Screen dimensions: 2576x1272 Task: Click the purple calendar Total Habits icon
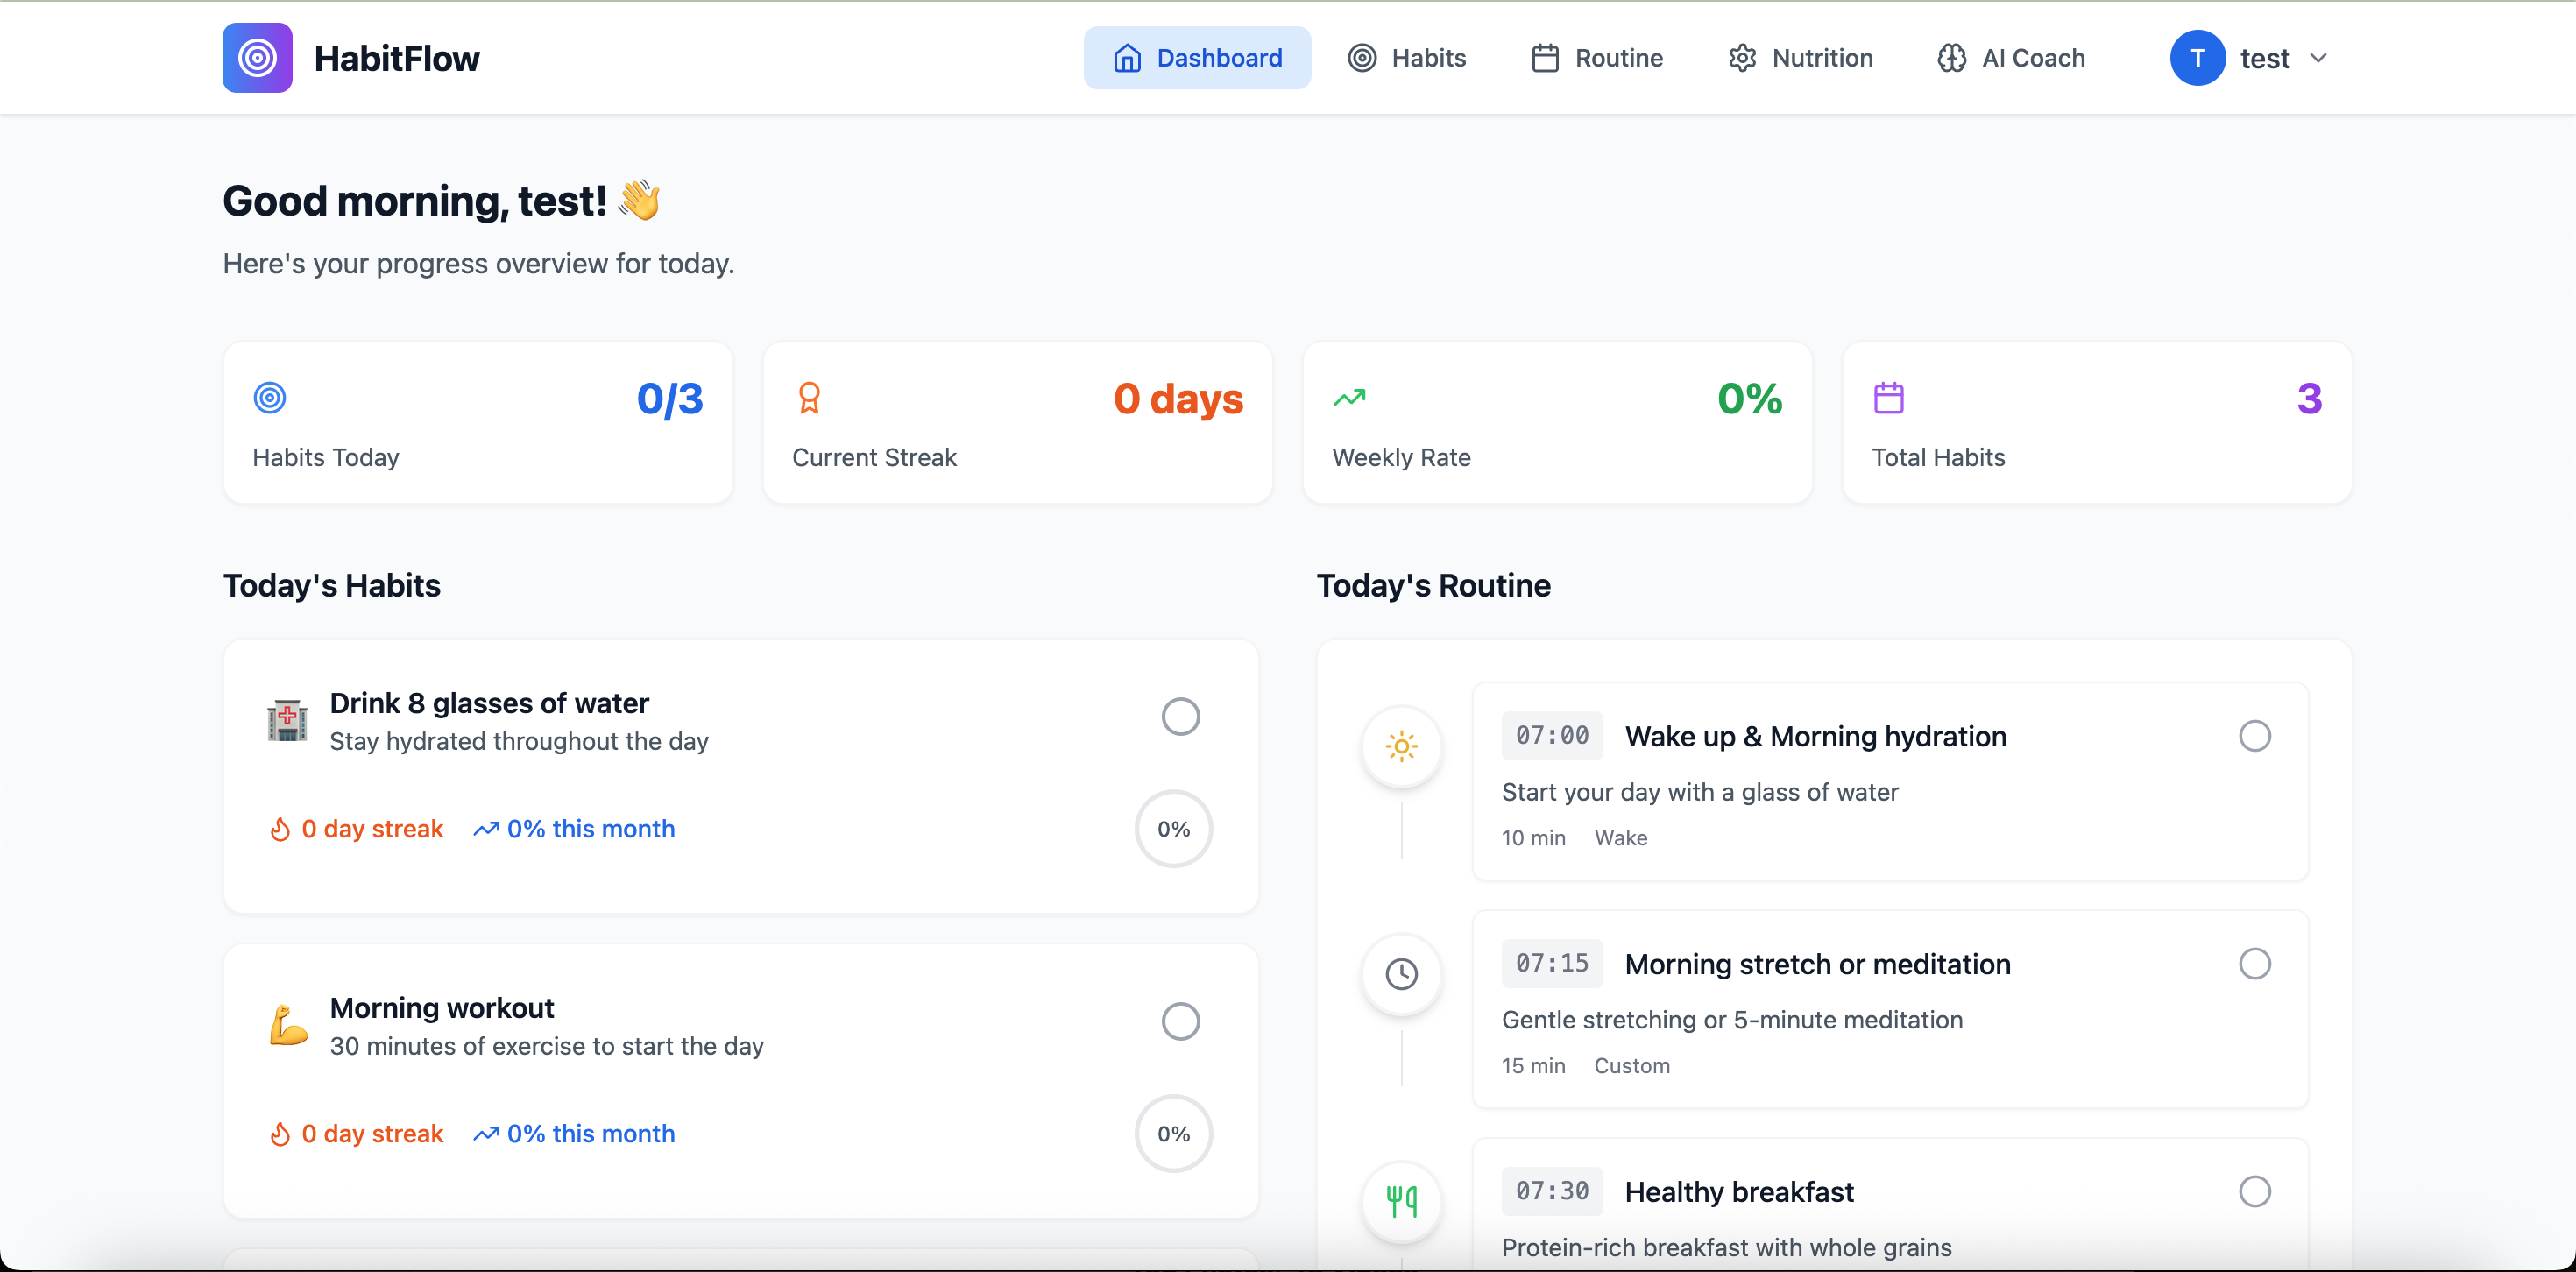1888,398
